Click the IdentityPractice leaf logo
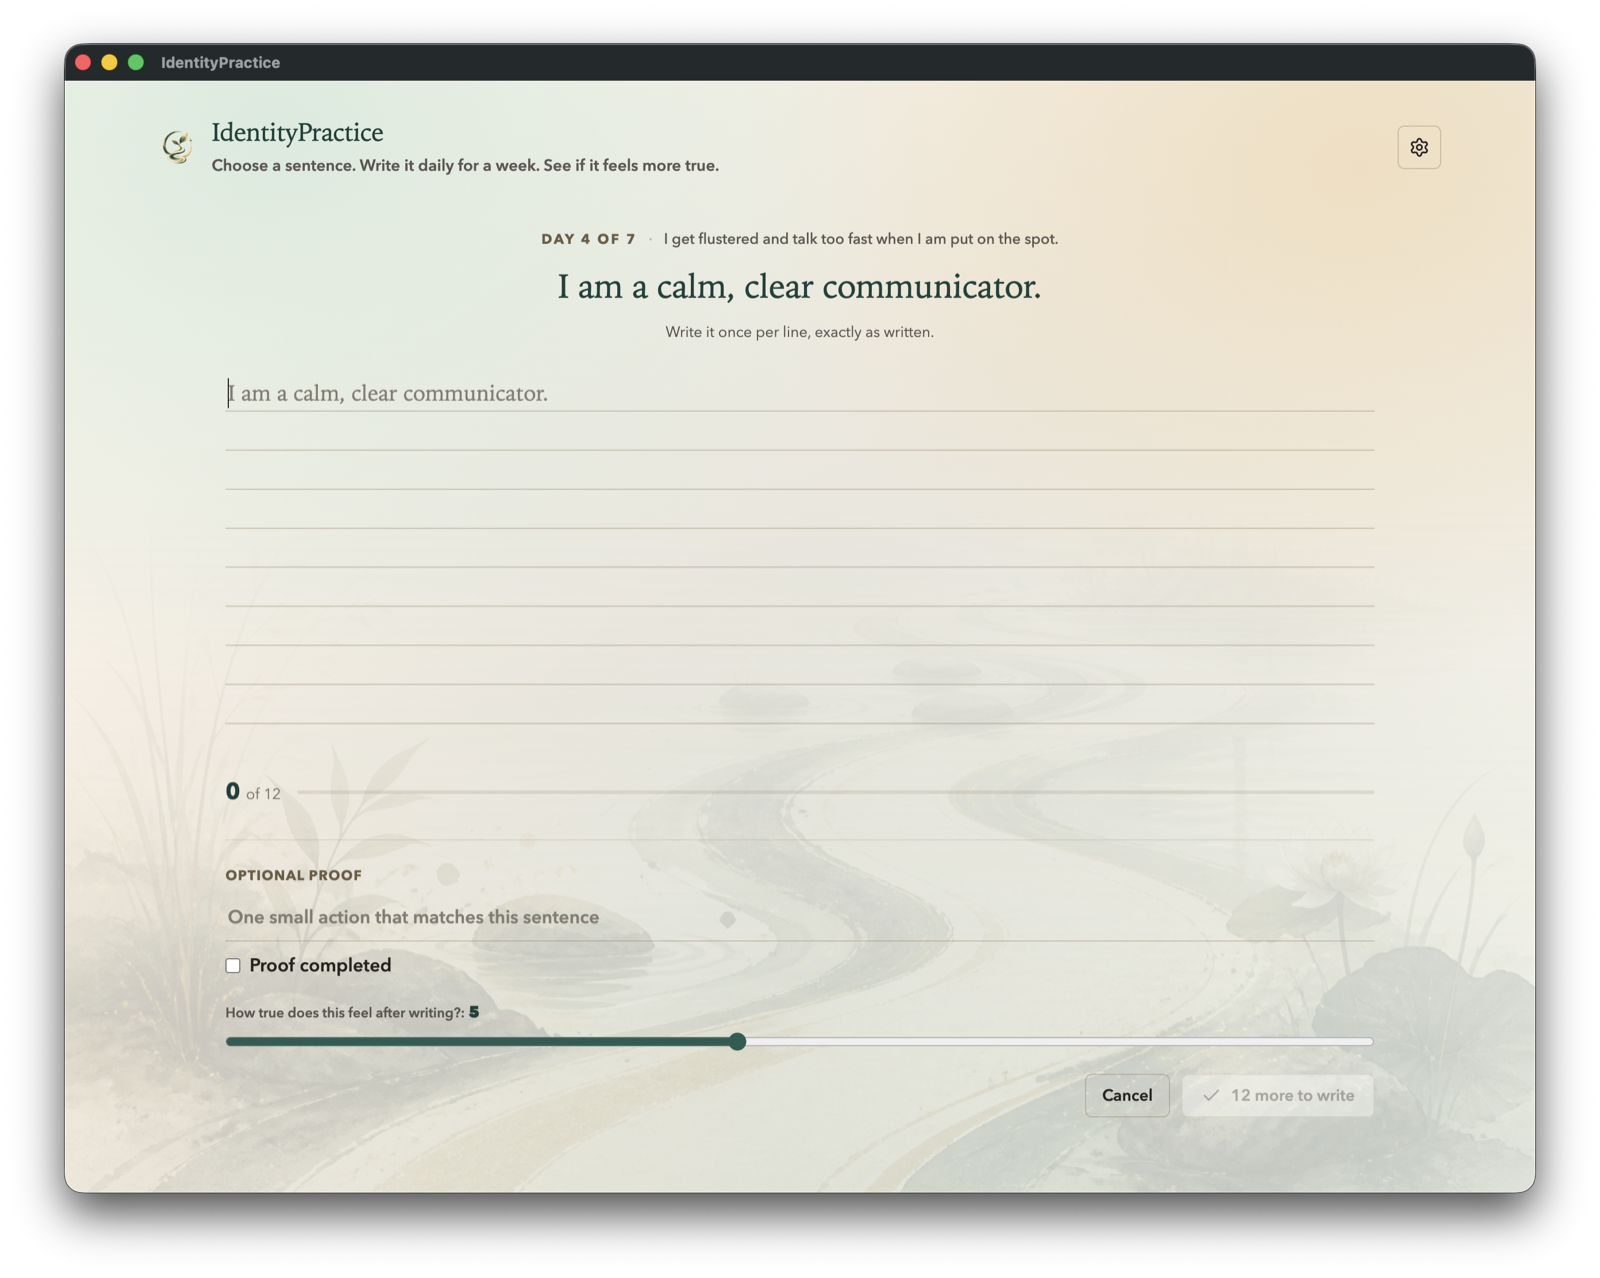This screenshot has height=1278, width=1600. [x=178, y=147]
